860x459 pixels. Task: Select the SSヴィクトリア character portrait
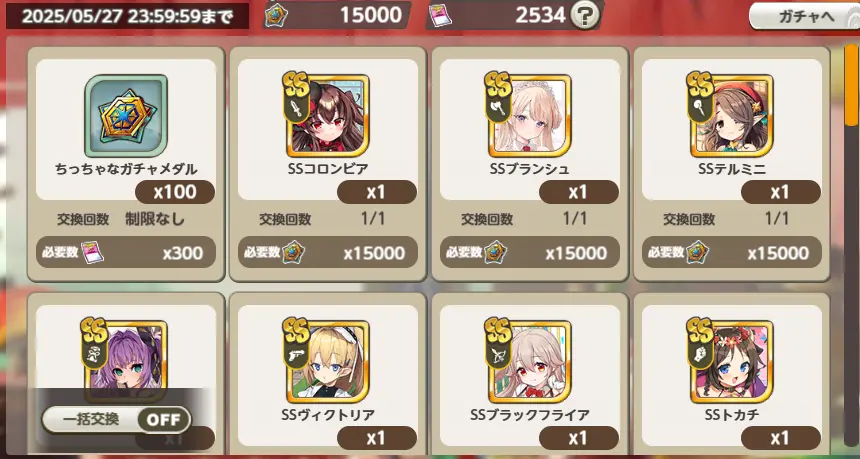click(327, 361)
